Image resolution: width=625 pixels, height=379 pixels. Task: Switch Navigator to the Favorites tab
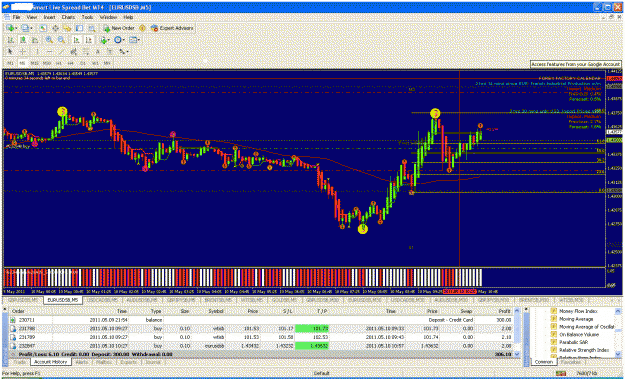(570, 362)
